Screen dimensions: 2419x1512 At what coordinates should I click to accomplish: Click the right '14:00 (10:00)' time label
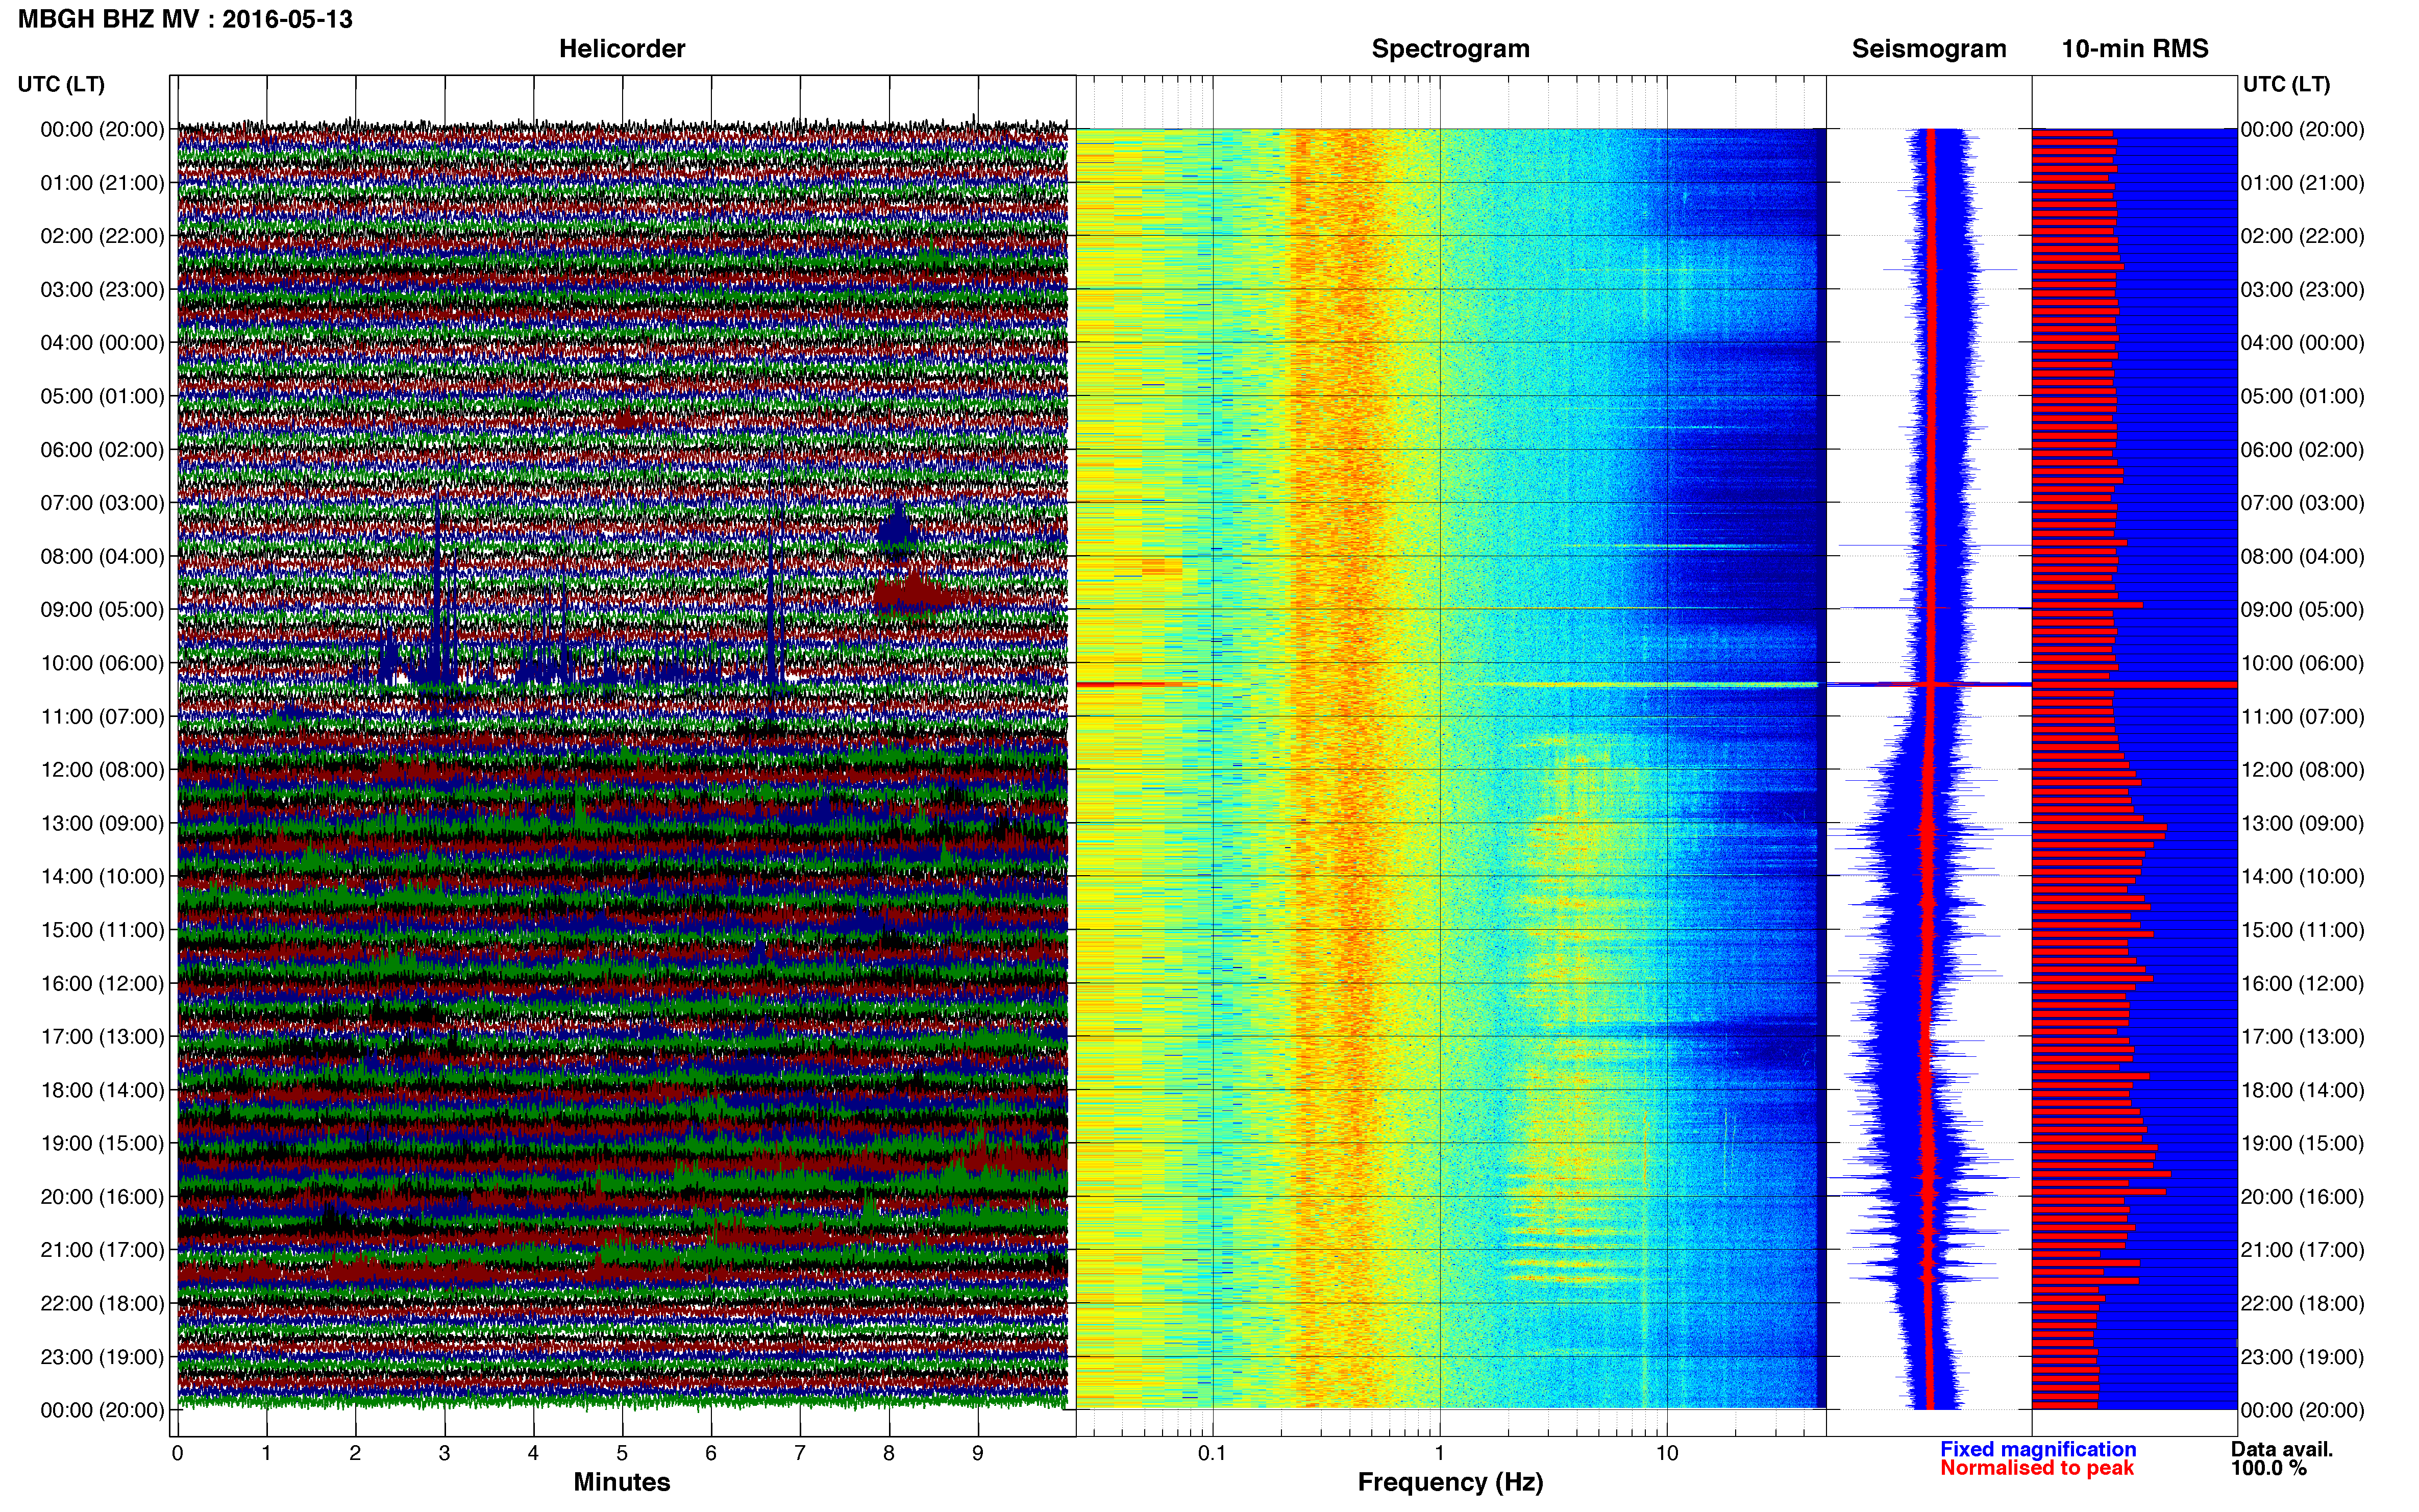pyautogui.click(x=2302, y=877)
